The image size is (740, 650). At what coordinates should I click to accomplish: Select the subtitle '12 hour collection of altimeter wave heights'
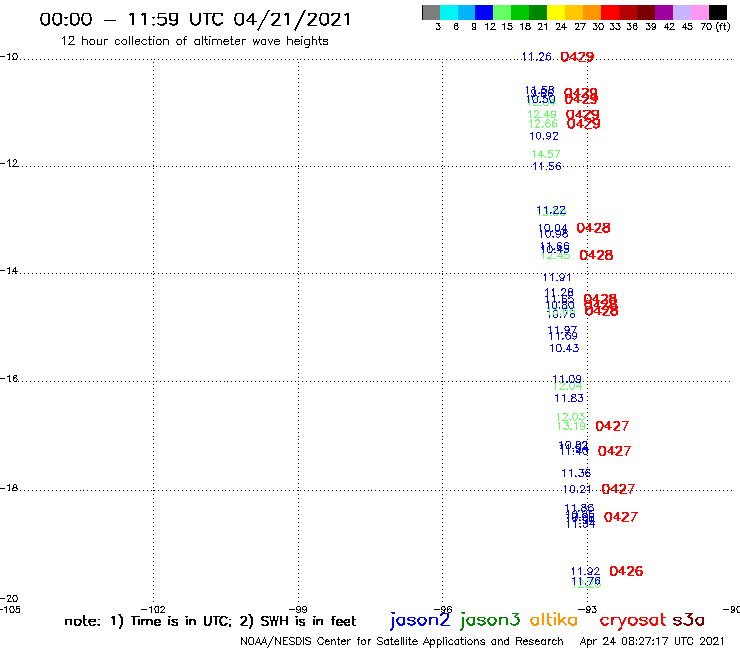194,41
